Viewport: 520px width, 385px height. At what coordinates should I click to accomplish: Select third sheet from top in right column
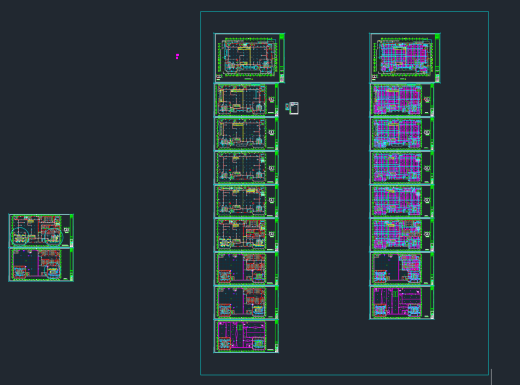[402, 134]
